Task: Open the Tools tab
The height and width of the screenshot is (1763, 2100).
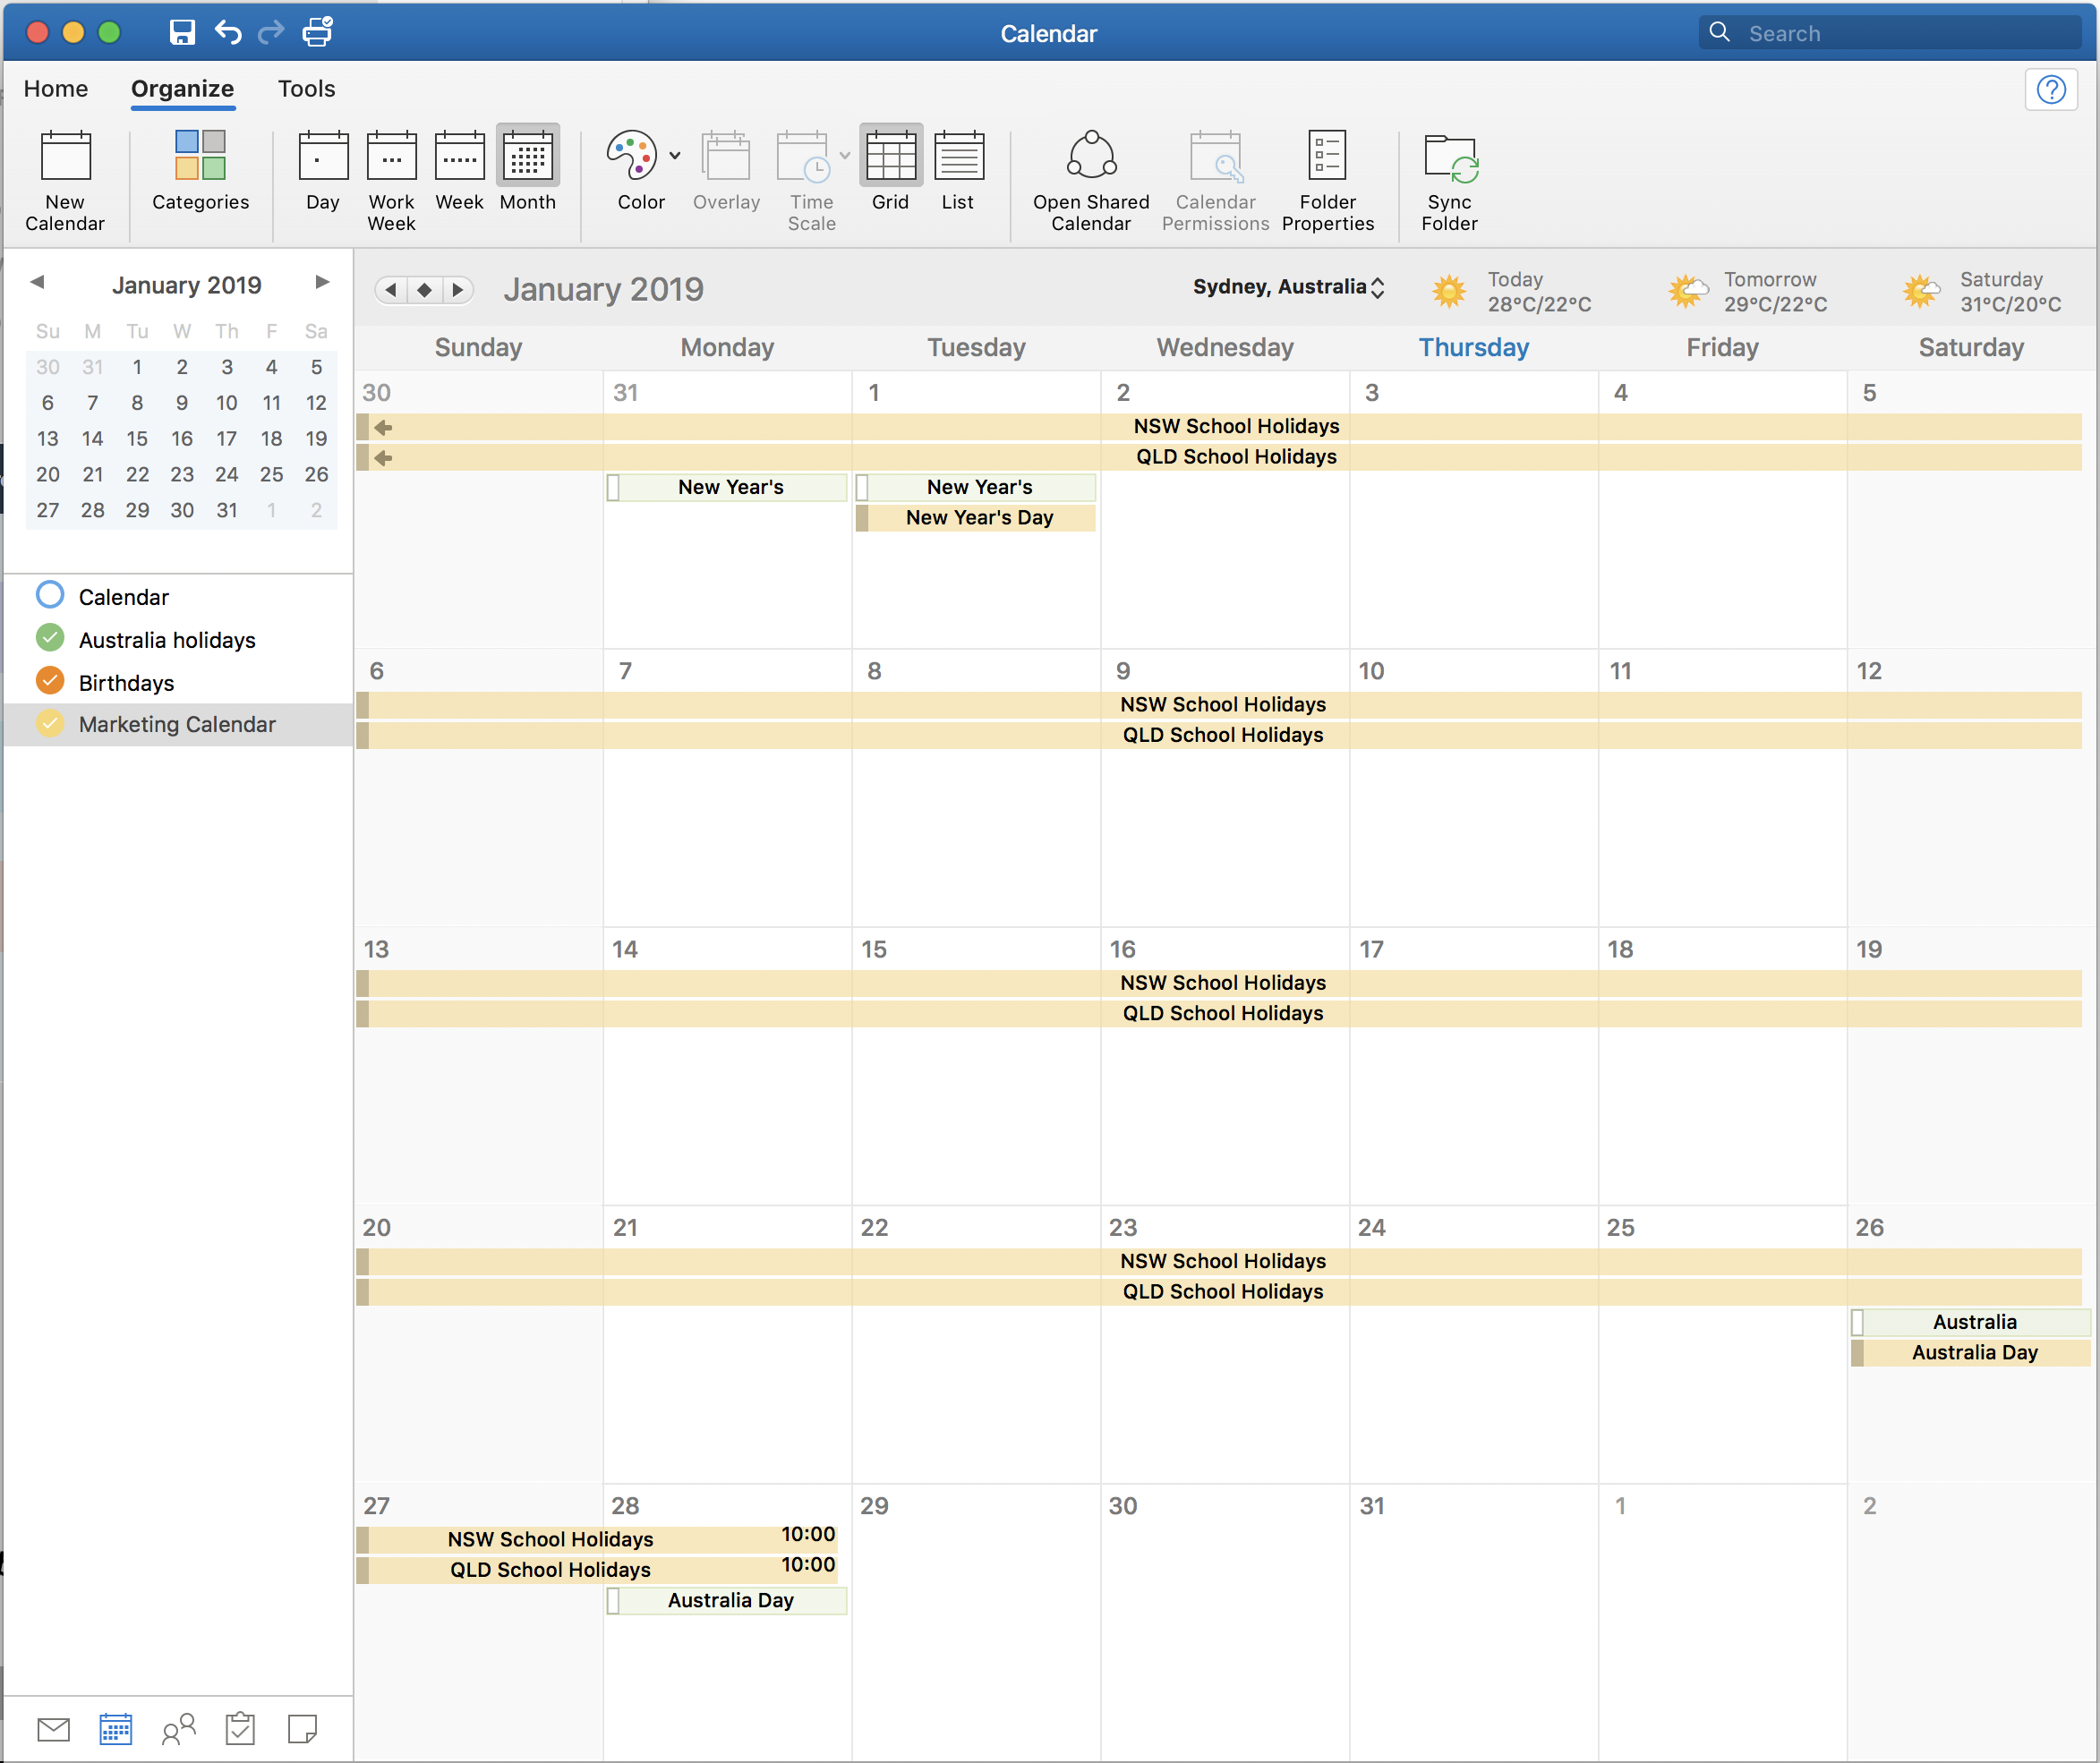Action: point(306,88)
